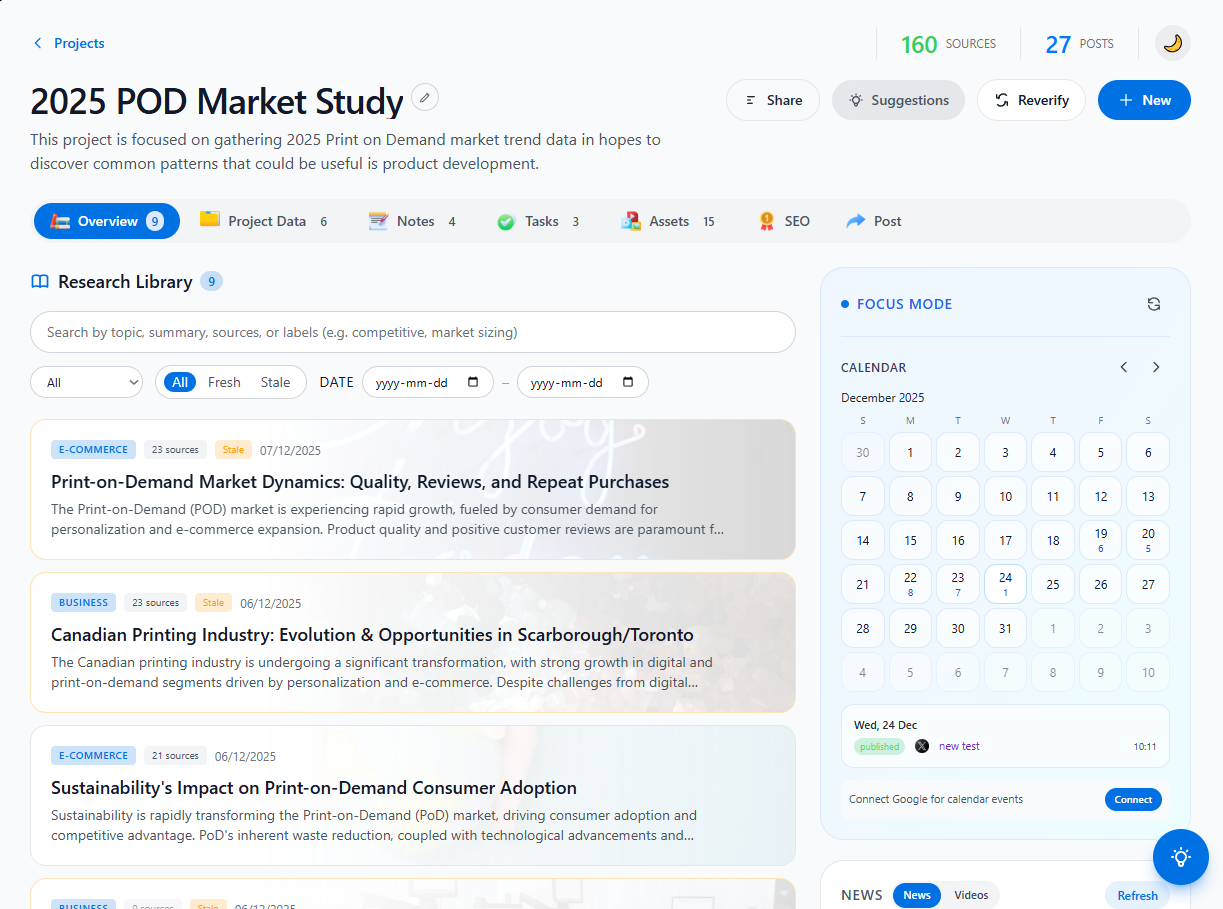This screenshot has height=909, width=1223.
Task: Filter library by Stale
Action: (x=275, y=382)
